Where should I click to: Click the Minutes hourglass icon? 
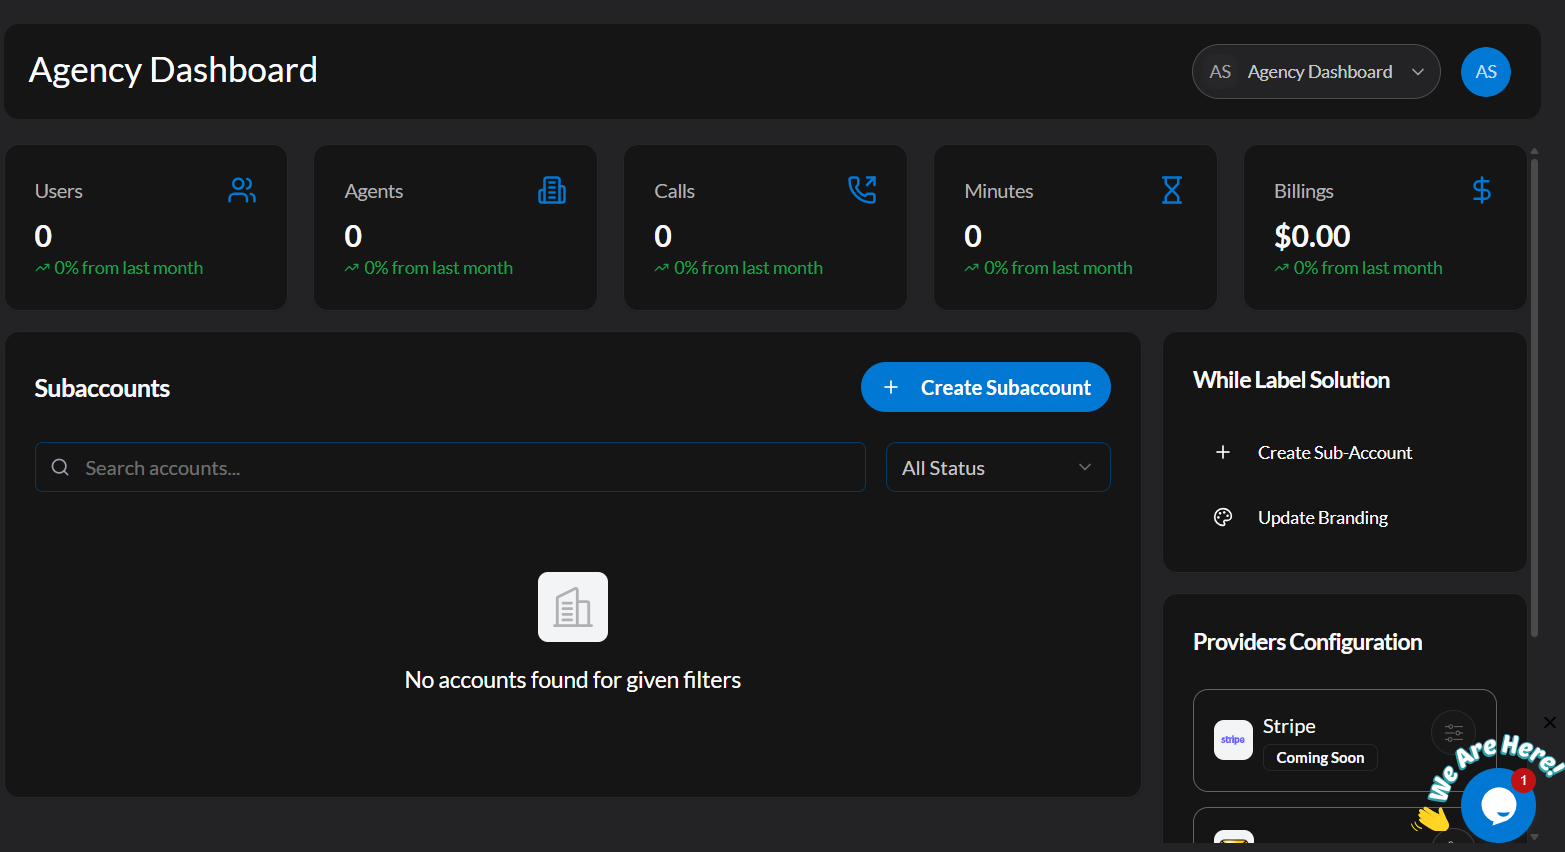pos(1172,190)
